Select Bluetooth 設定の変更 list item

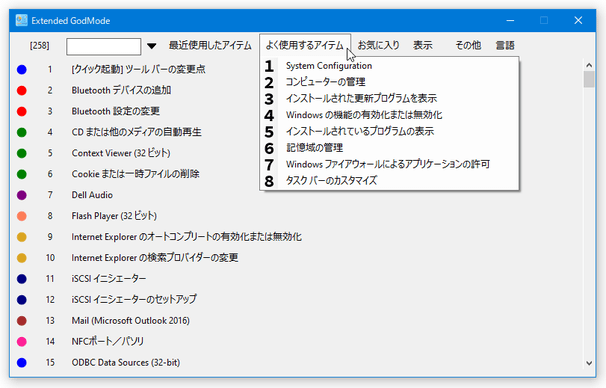point(116,111)
